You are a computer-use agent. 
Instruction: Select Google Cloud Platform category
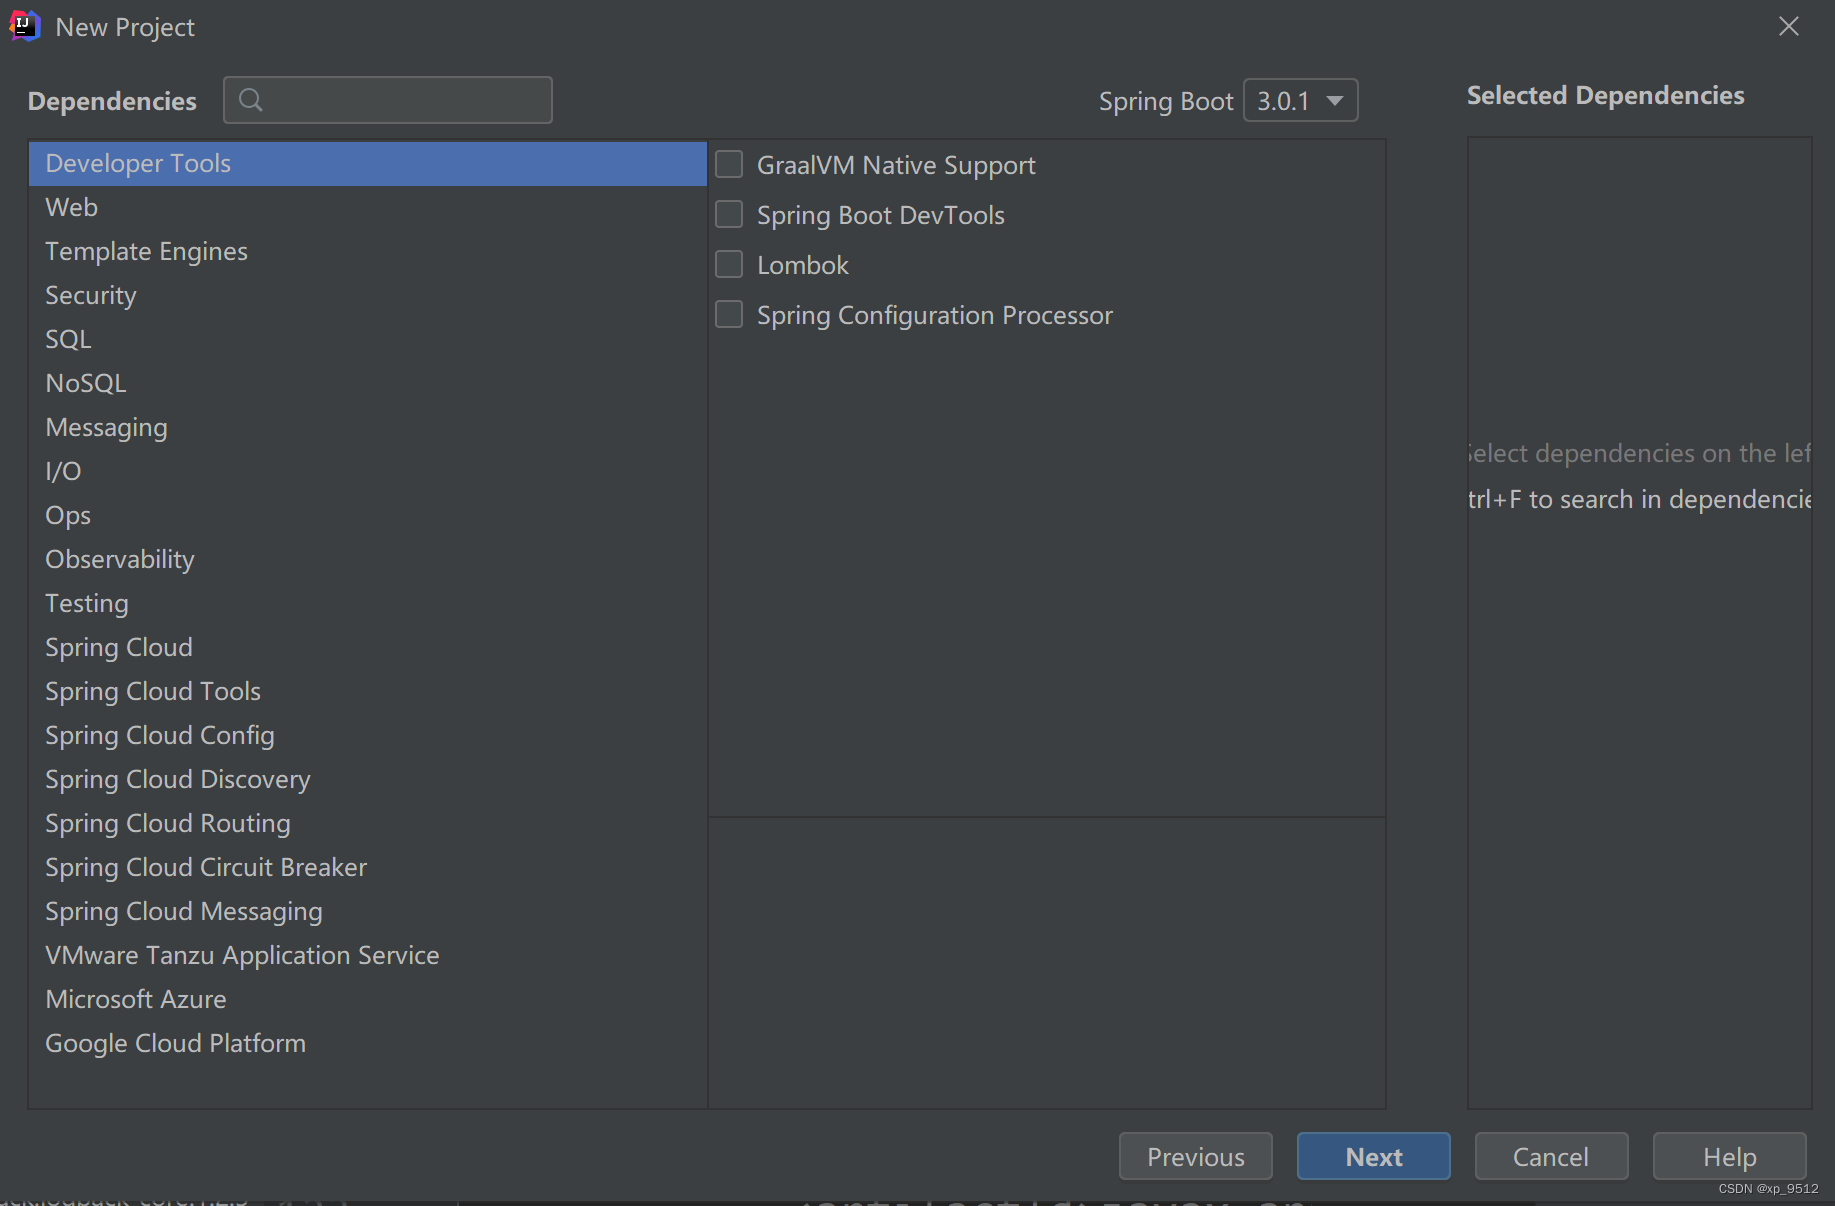point(368,1043)
